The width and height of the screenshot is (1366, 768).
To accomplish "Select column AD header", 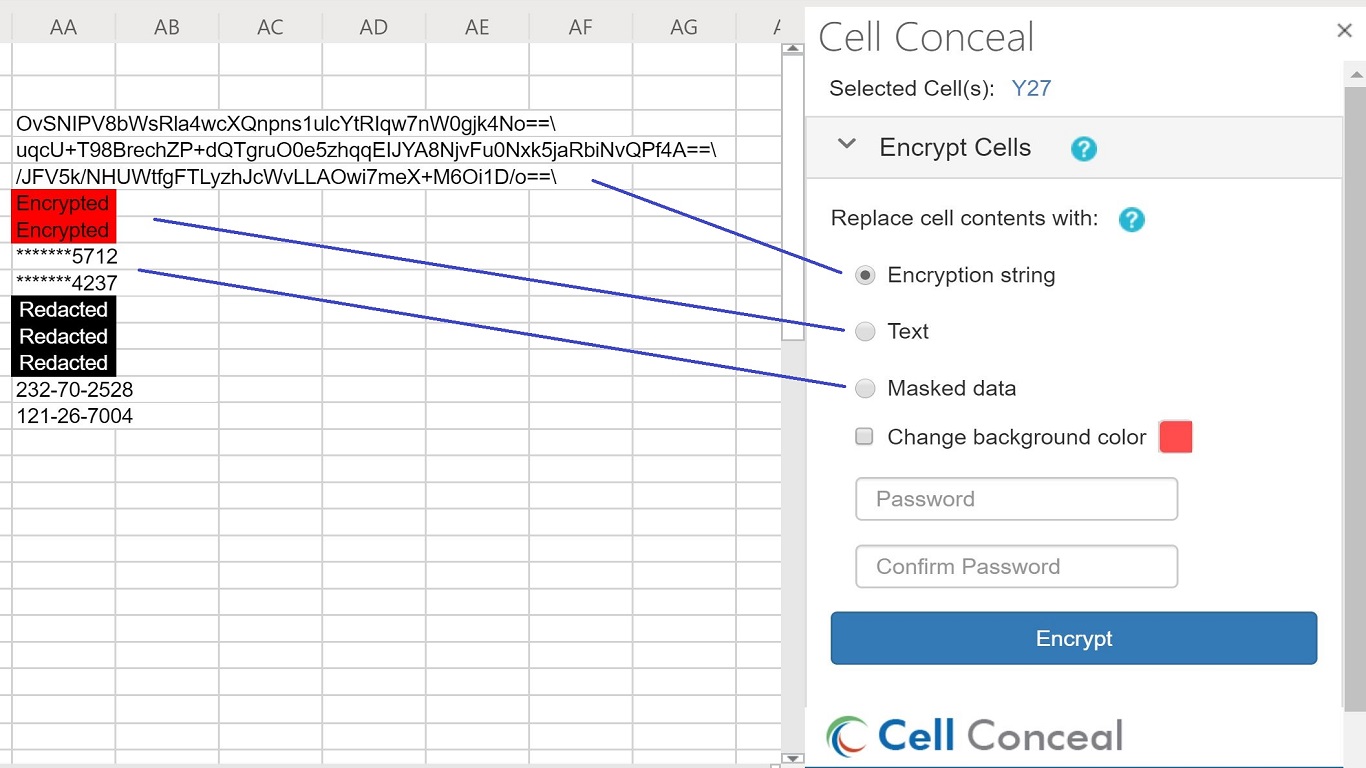I will coord(374,27).
